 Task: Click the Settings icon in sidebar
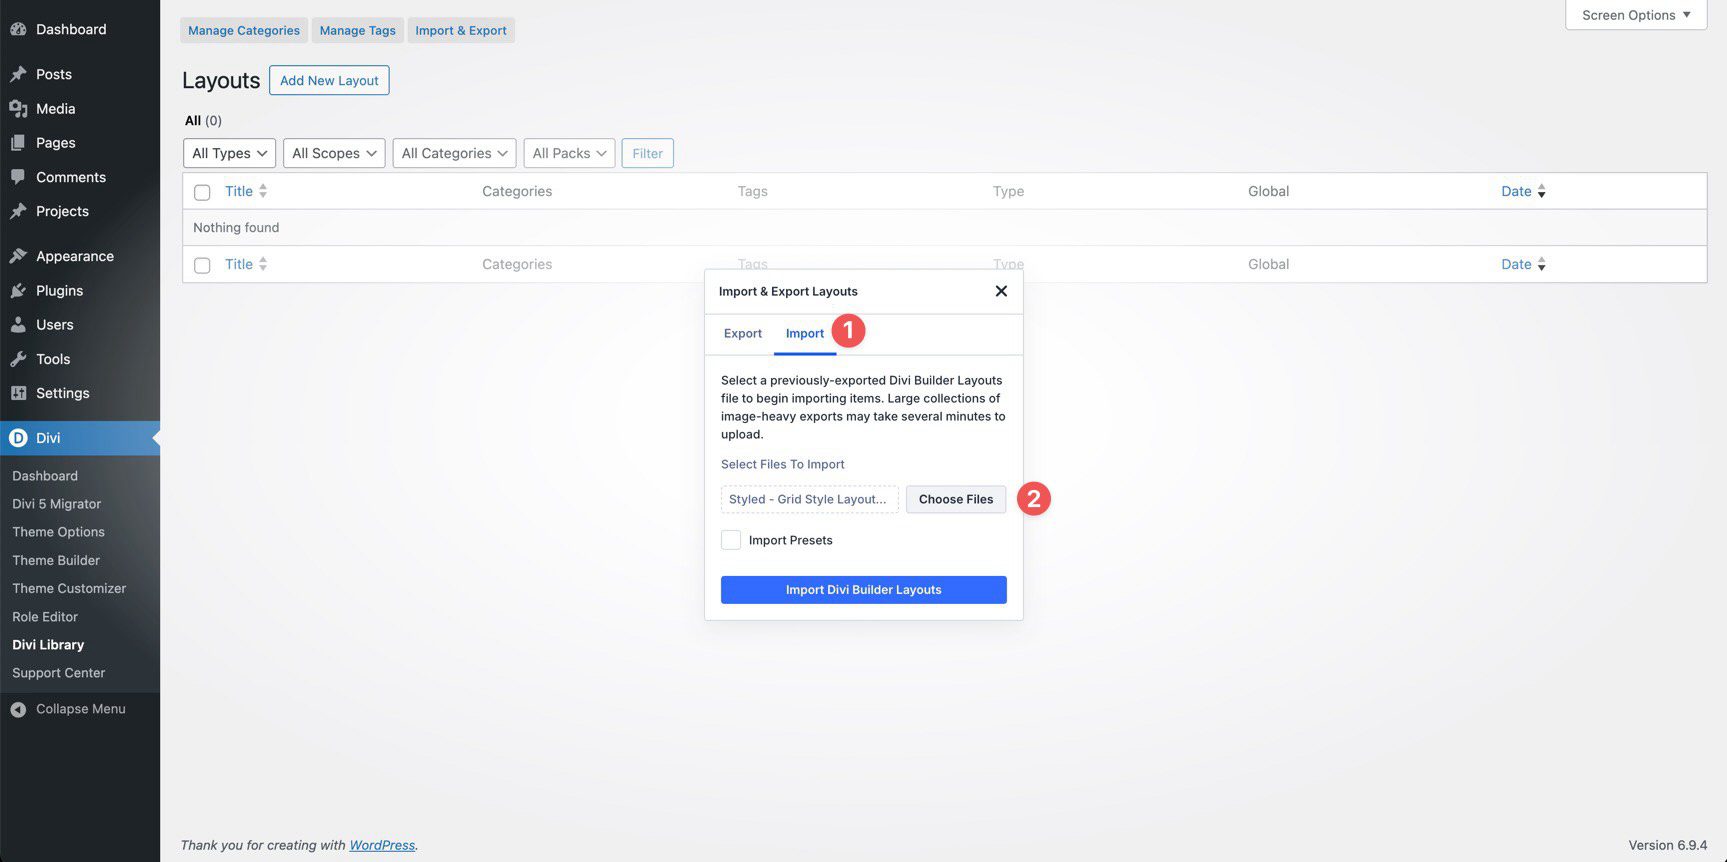18,393
